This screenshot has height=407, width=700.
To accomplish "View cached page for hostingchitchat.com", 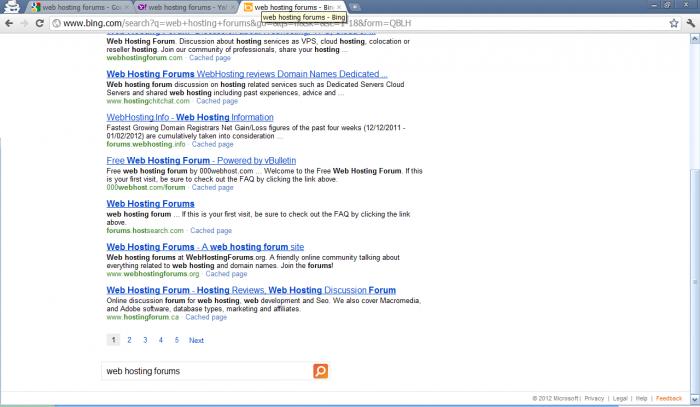I will (x=217, y=101).
